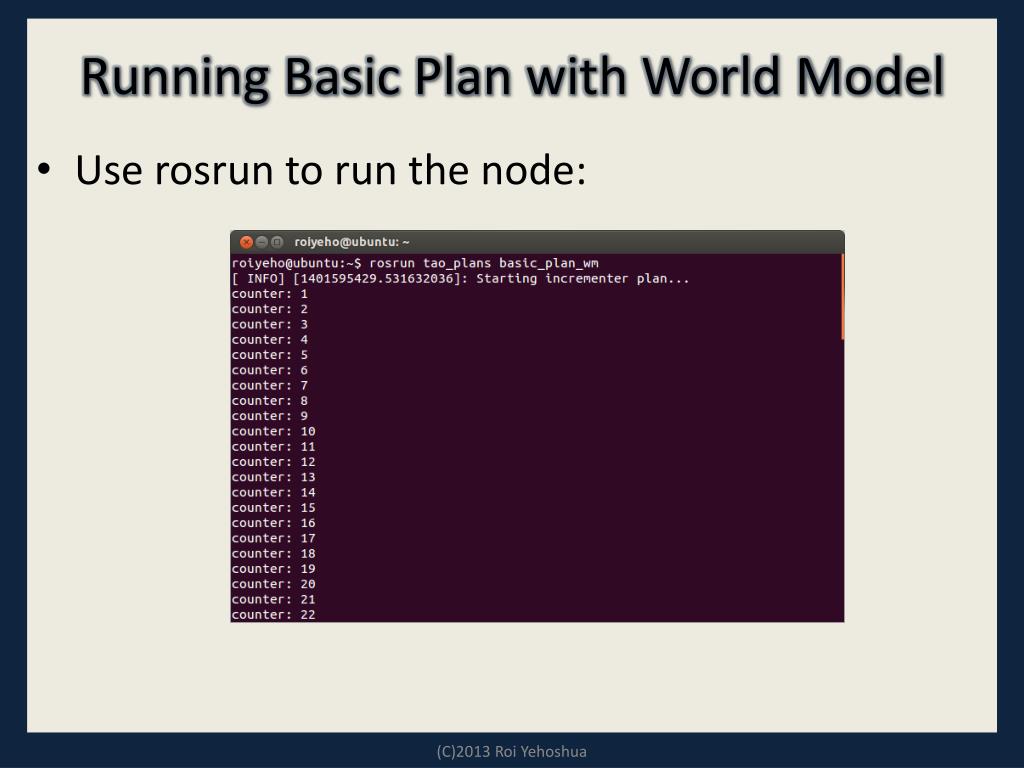
Task: Click the 'counter: 9' output line
Action: tap(270, 416)
